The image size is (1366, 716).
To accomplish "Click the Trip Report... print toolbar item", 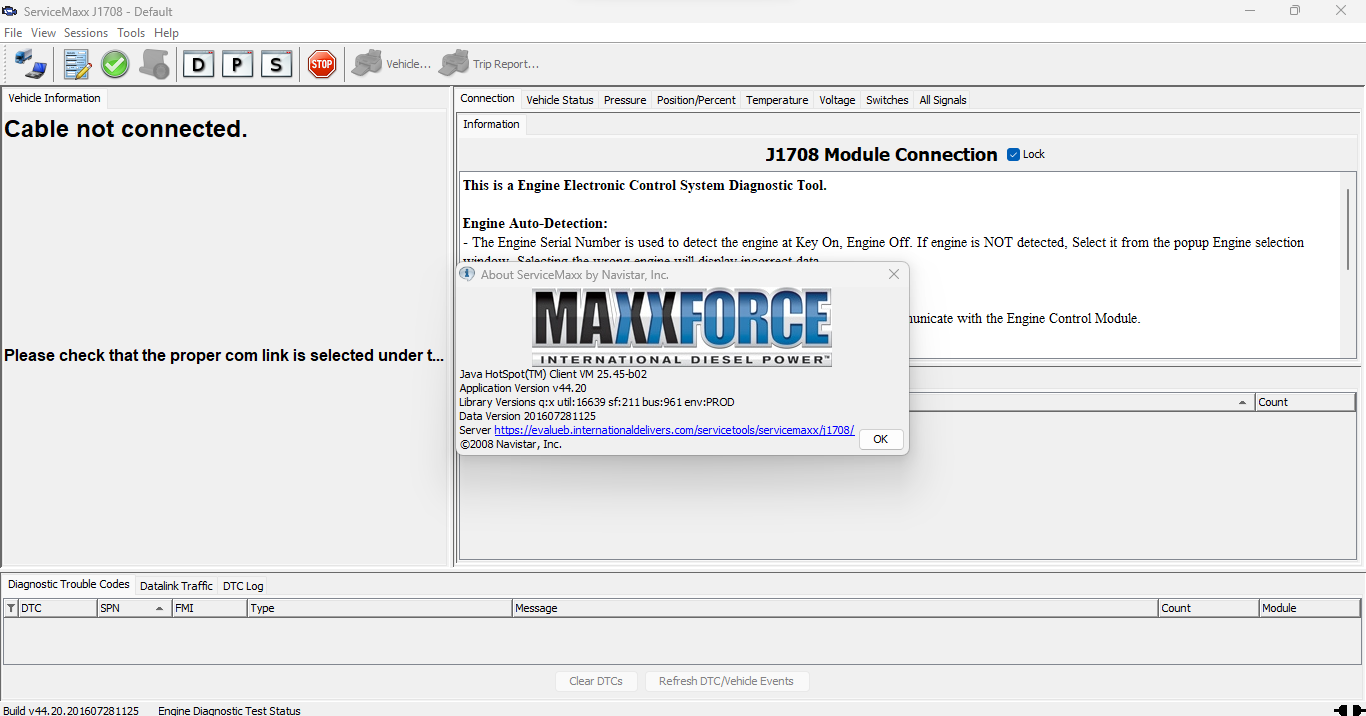I will pos(489,64).
